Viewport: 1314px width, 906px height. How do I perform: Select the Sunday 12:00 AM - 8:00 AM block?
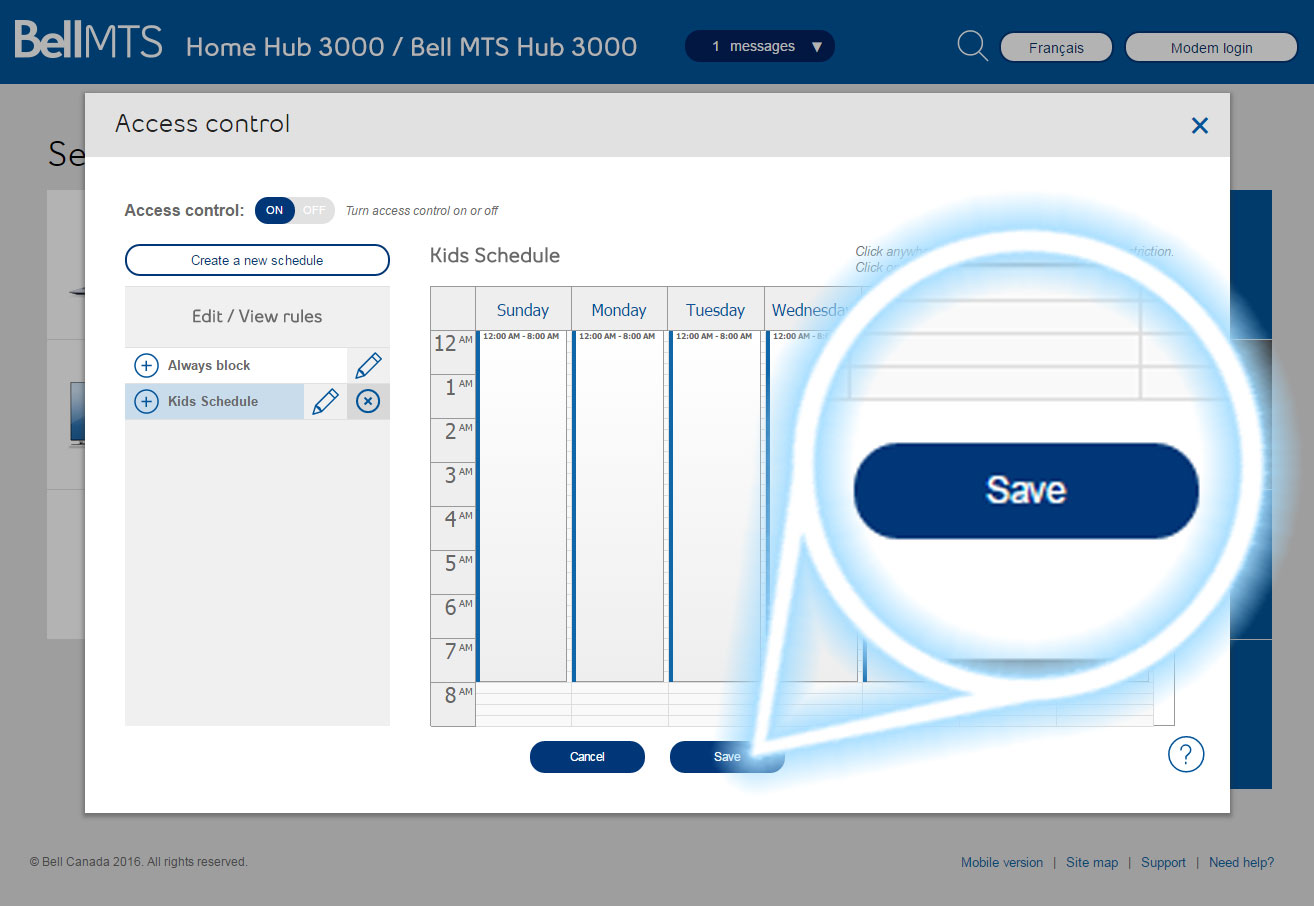522,506
